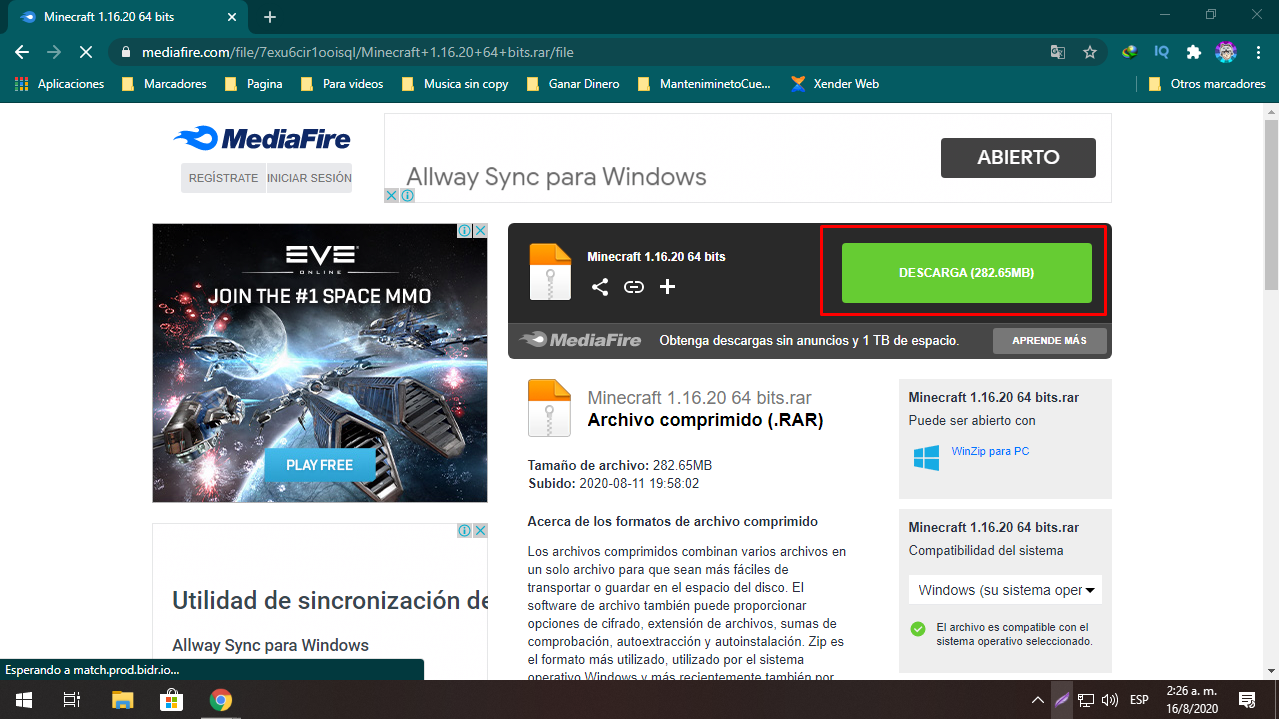Click the INICIAR SESIÓN button

309,178
